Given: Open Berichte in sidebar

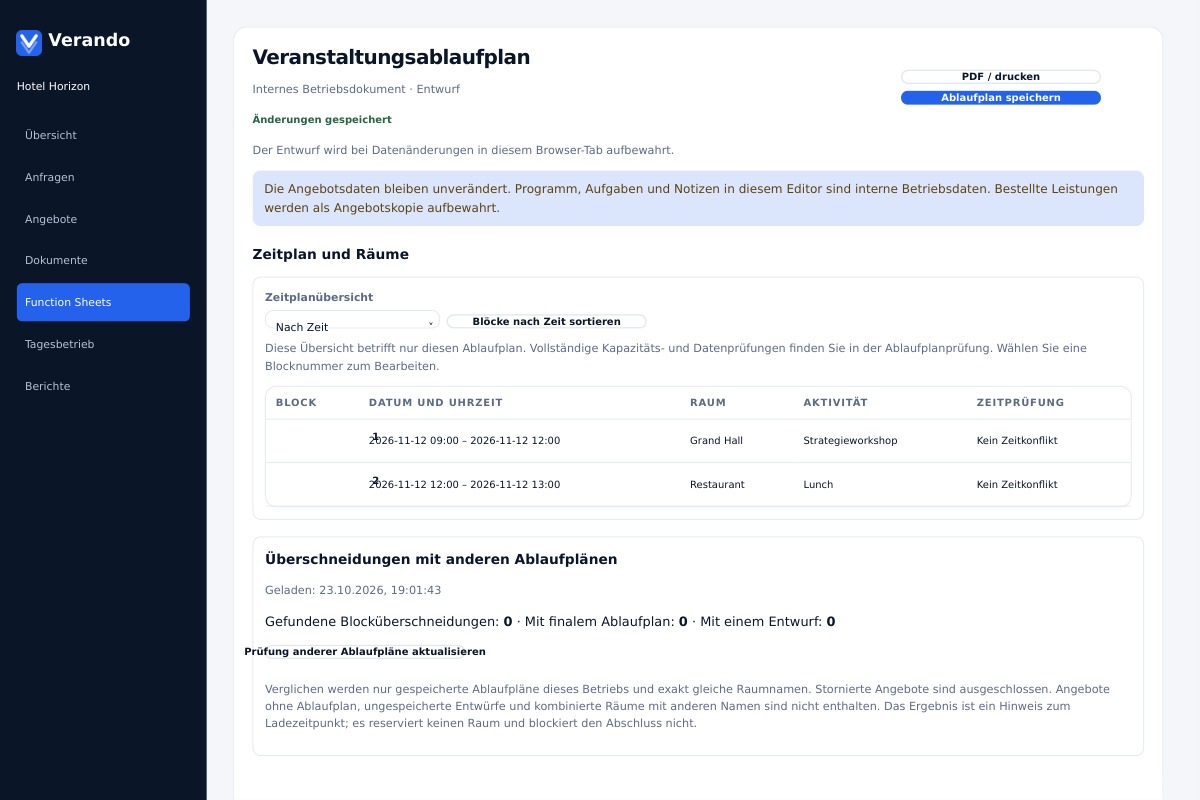Looking at the screenshot, I should 103,386.
